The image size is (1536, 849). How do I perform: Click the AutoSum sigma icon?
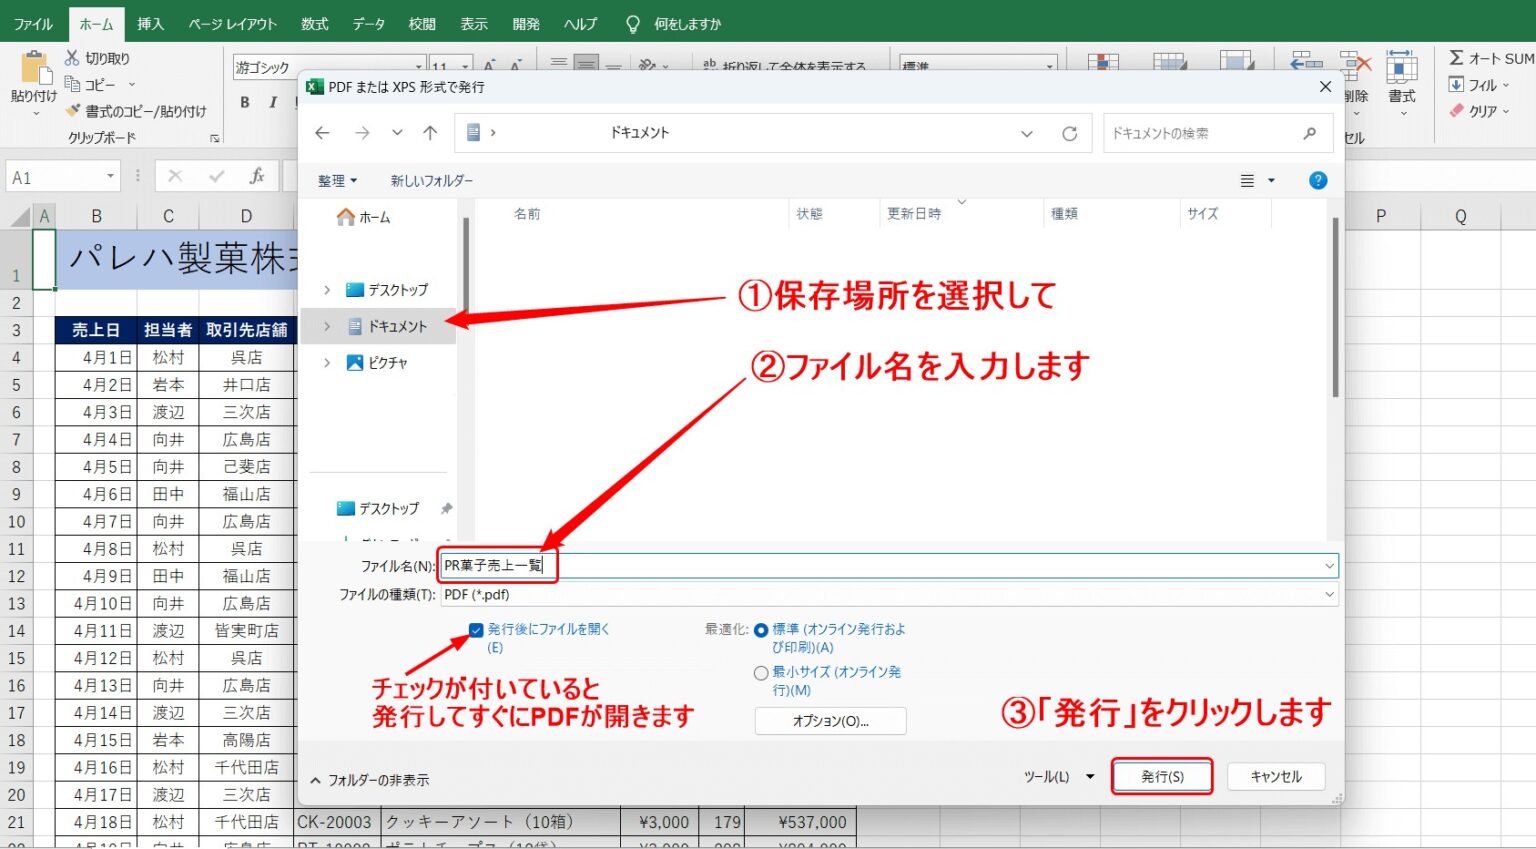(1457, 58)
